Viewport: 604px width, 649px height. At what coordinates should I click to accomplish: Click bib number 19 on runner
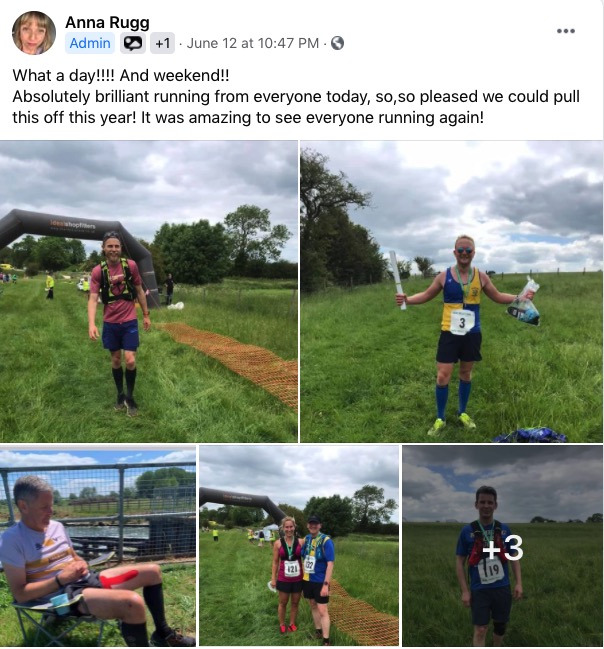[x=491, y=571]
